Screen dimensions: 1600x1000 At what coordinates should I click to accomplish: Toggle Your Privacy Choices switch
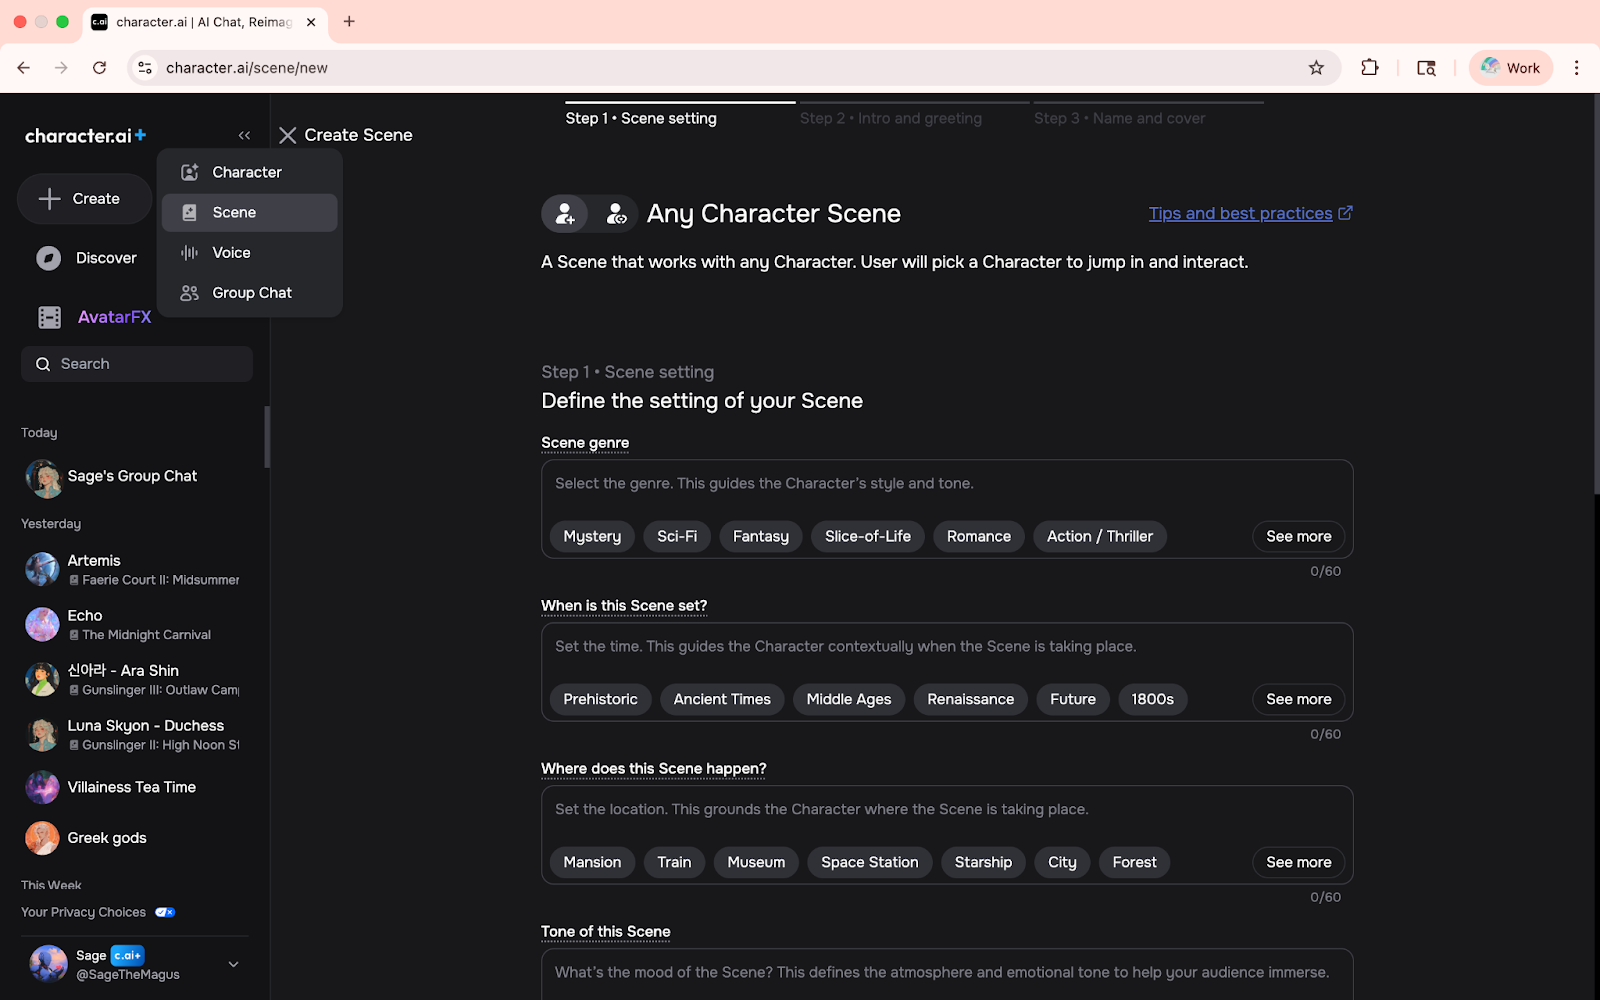pos(166,912)
